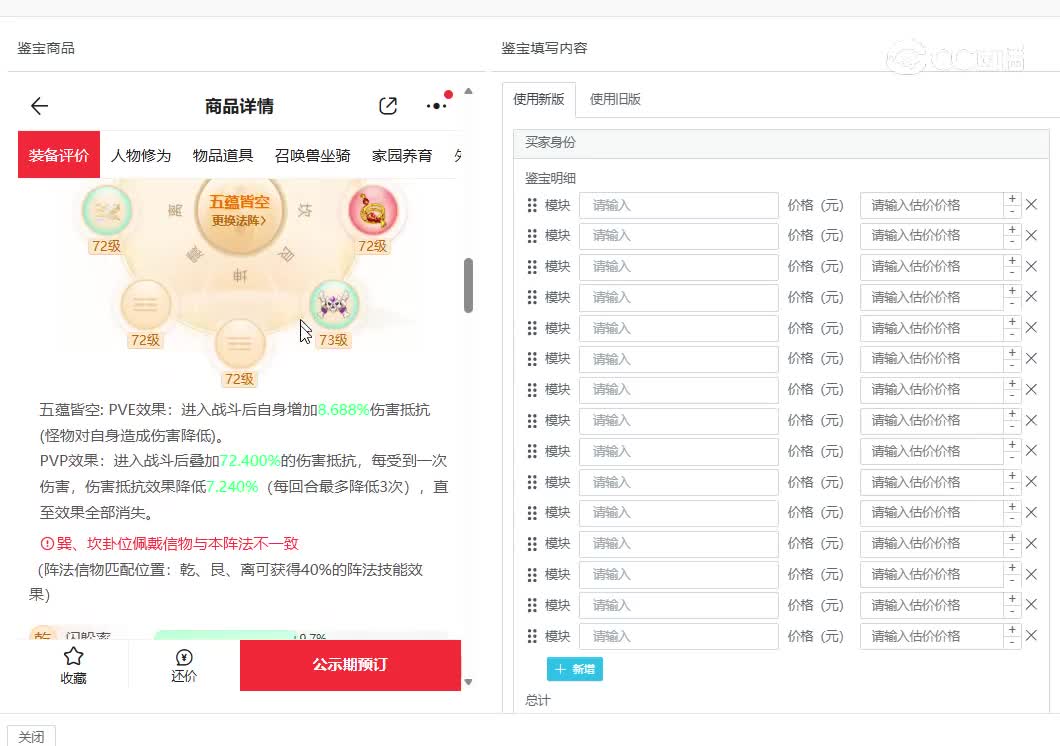The image size is (1060, 746).
Task: Increase the last row price with plus
Action: pos(1012,630)
